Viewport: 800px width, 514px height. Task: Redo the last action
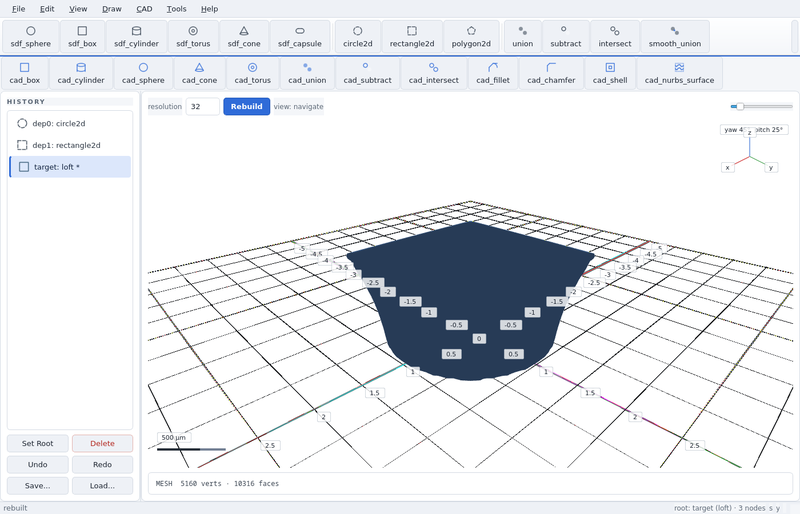point(103,464)
